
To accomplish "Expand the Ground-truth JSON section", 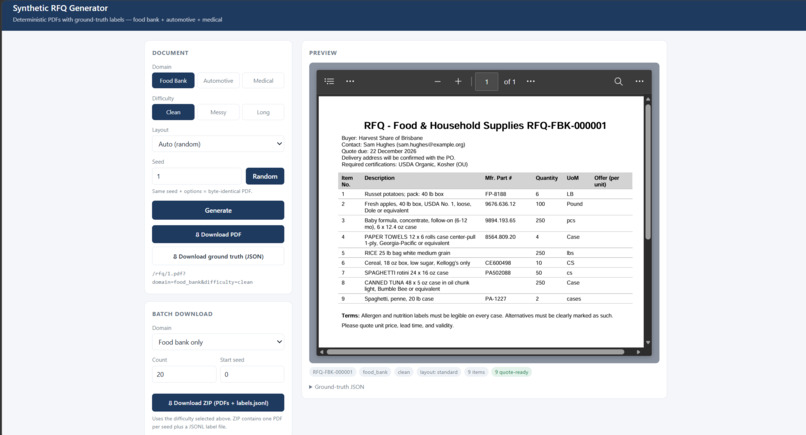I will [337, 387].
